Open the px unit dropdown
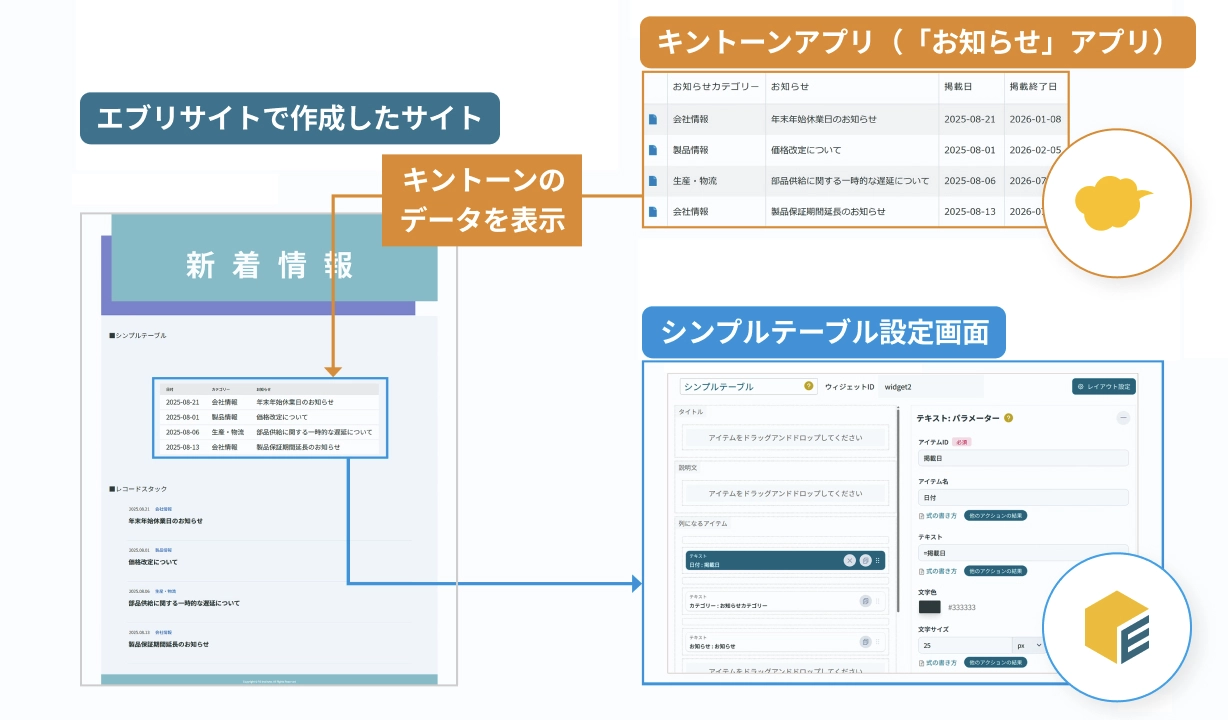This screenshot has height=720, width=1228. (1028, 645)
